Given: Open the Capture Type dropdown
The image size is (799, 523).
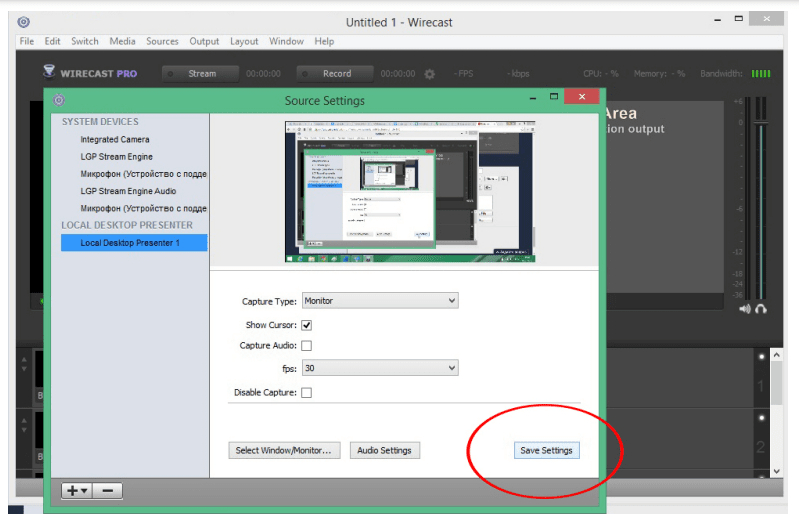Looking at the screenshot, I should pyautogui.click(x=380, y=301).
